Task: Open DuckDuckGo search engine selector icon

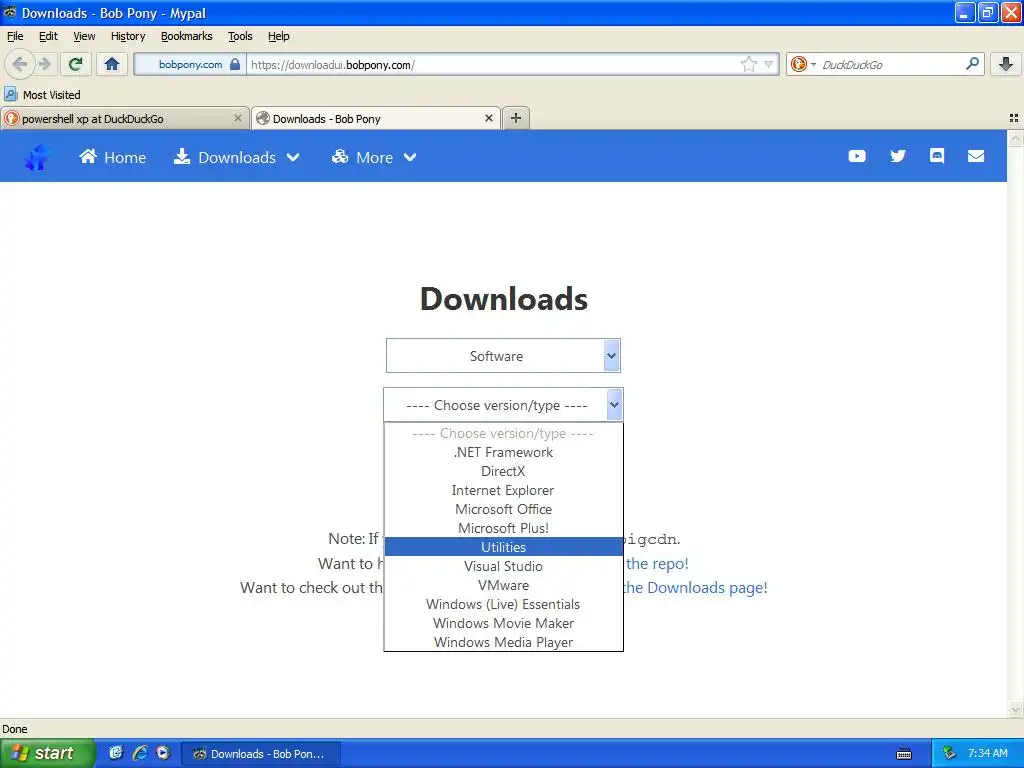Action: pos(802,64)
